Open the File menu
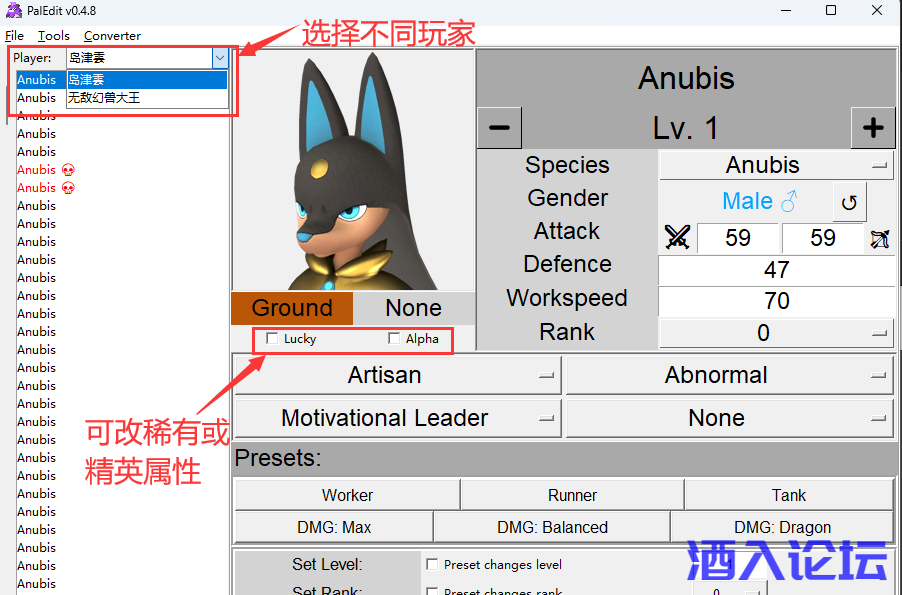Image resolution: width=902 pixels, height=595 pixels. pos(14,36)
